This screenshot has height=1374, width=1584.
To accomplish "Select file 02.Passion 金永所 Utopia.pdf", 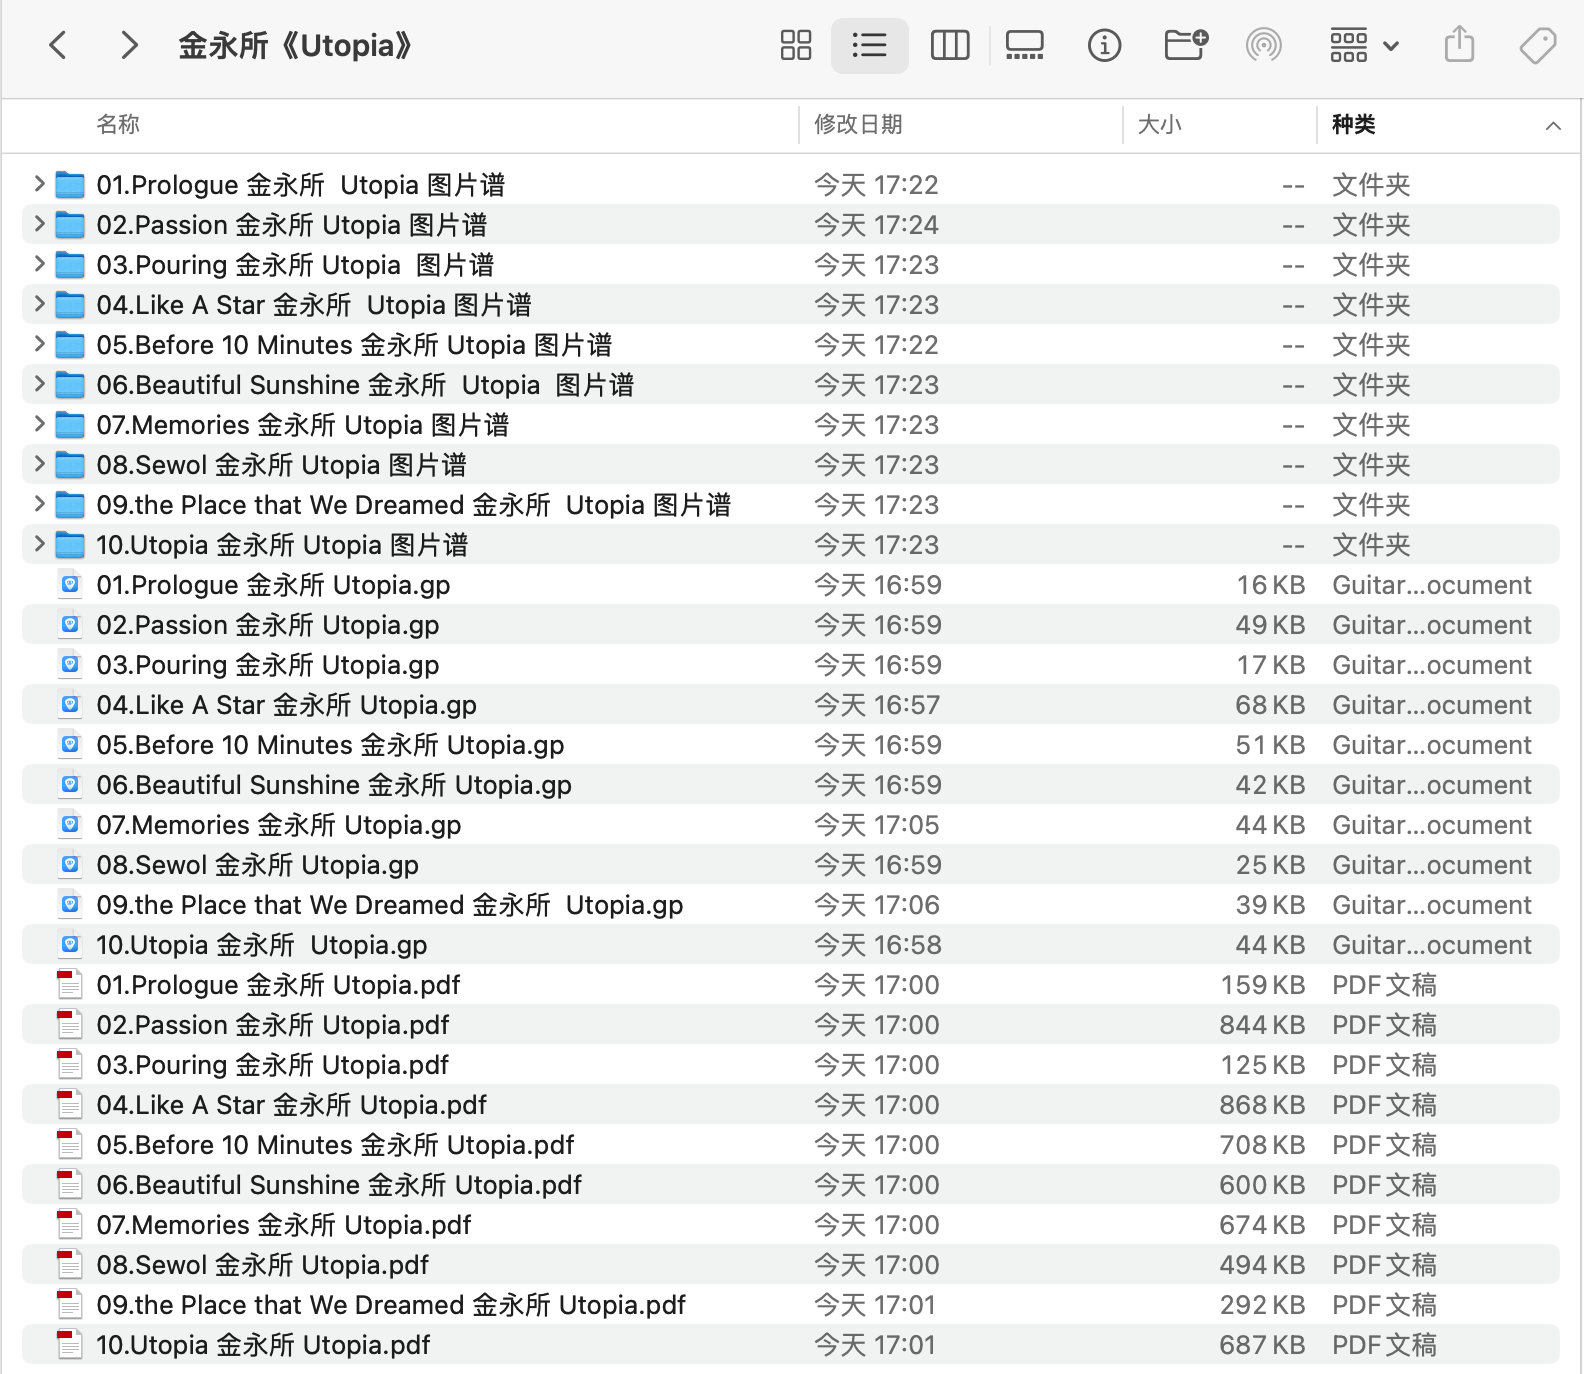I will (273, 1025).
